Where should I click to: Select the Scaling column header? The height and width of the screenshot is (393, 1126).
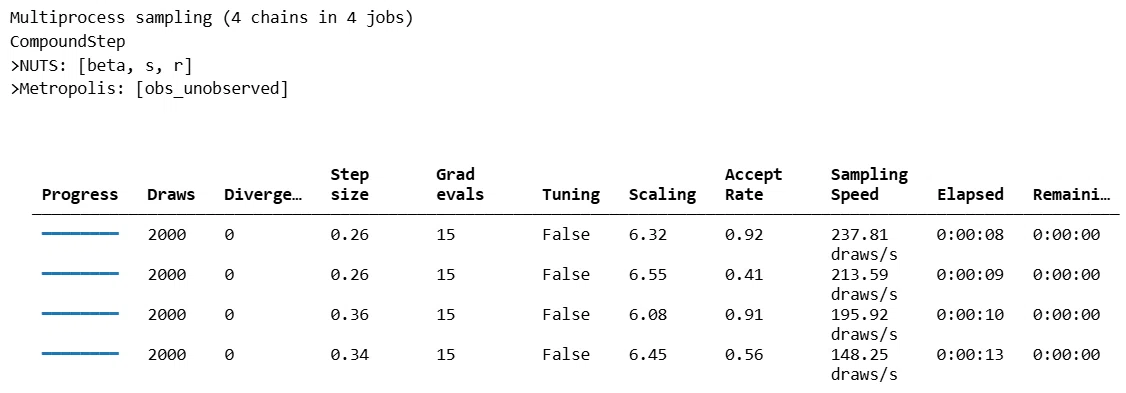(662, 195)
